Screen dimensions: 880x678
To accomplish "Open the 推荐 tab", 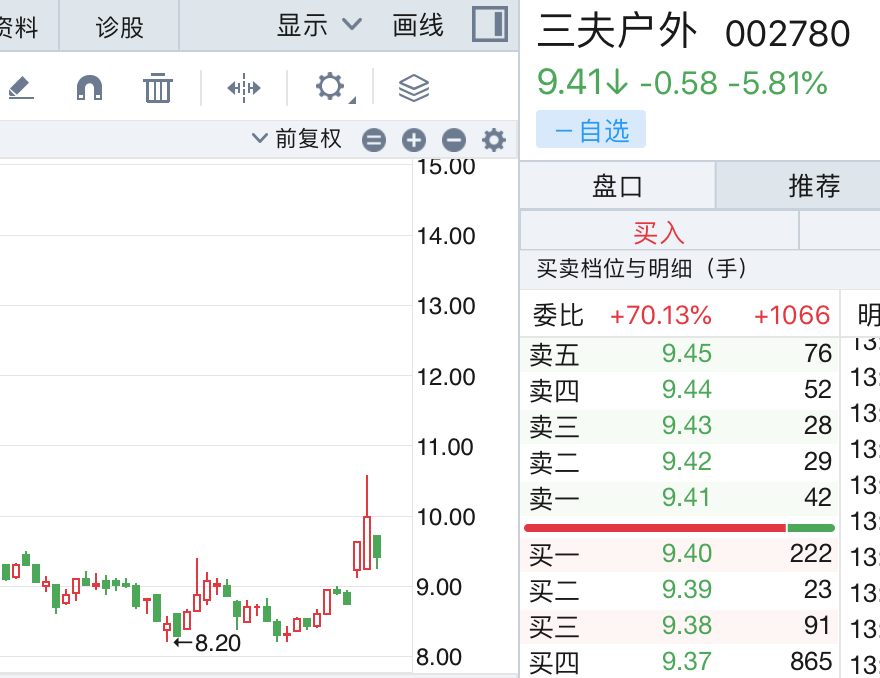I will coord(814,186).
